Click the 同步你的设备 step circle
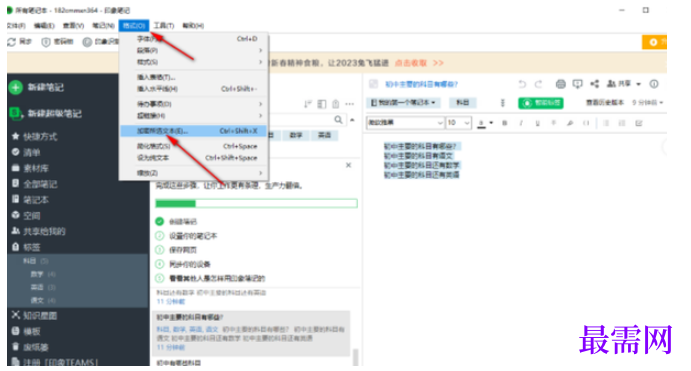Viewport: 691px width, 371px height. coord(160,264)
